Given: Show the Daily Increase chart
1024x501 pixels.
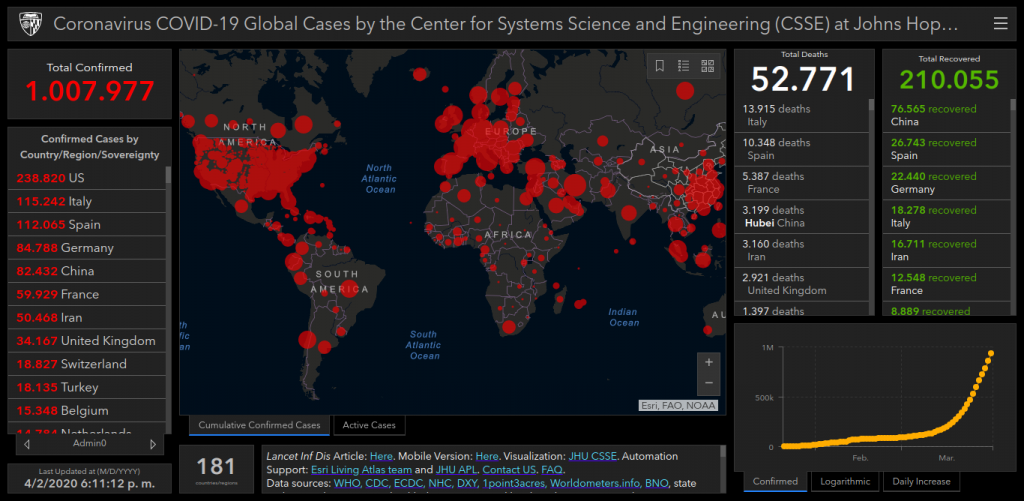Looking at the screenshot, I should click(921, 481).
